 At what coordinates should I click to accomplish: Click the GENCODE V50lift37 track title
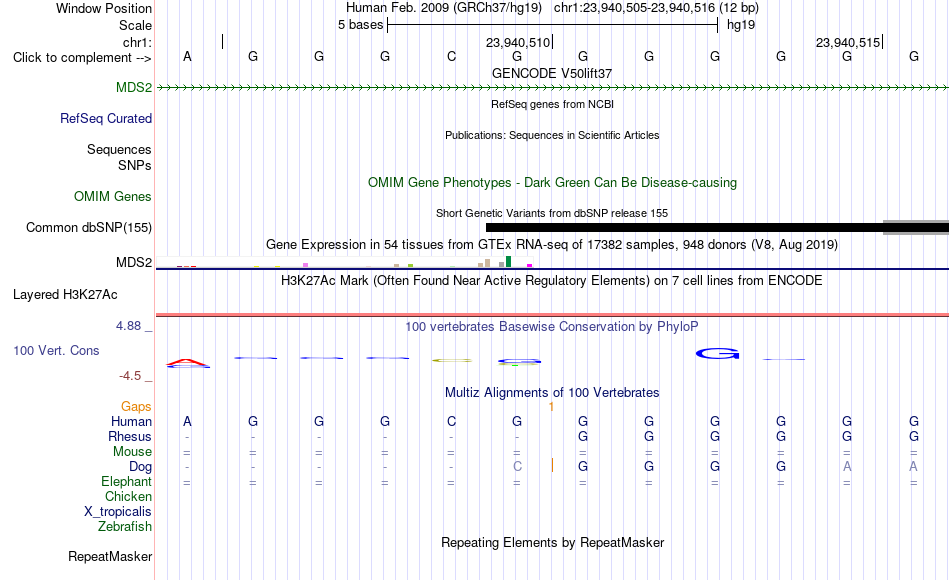click(552, 73)
